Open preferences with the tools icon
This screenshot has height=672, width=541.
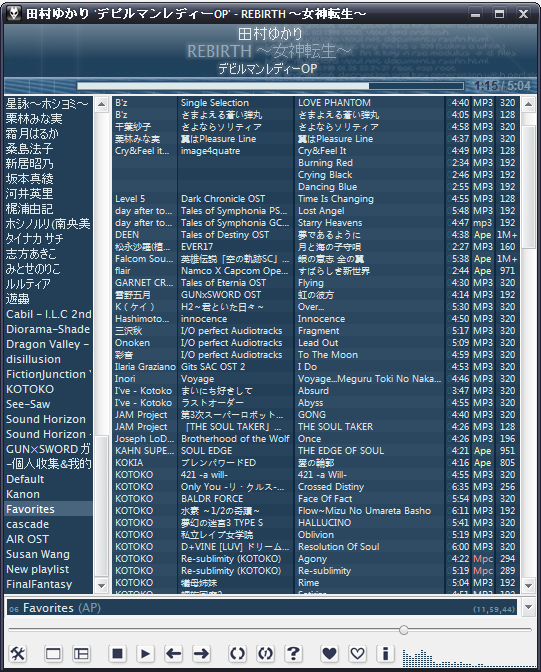click(x=18, y=654)
